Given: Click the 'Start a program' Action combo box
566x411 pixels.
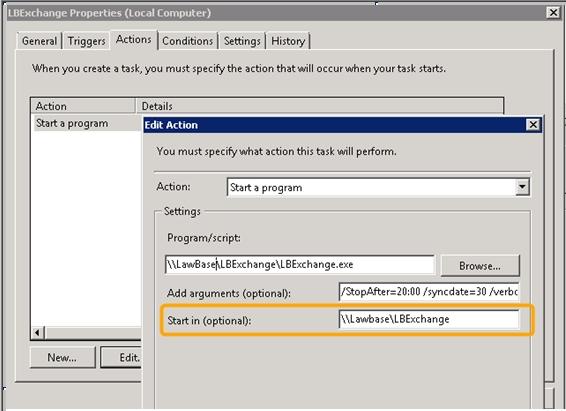Looking at the screenshot, I should click(x=378, y=187).
